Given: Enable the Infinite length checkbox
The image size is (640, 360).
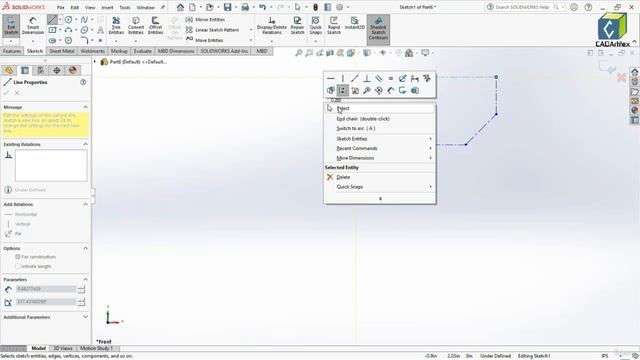Looking at the screenshot, I should point(18,266).
